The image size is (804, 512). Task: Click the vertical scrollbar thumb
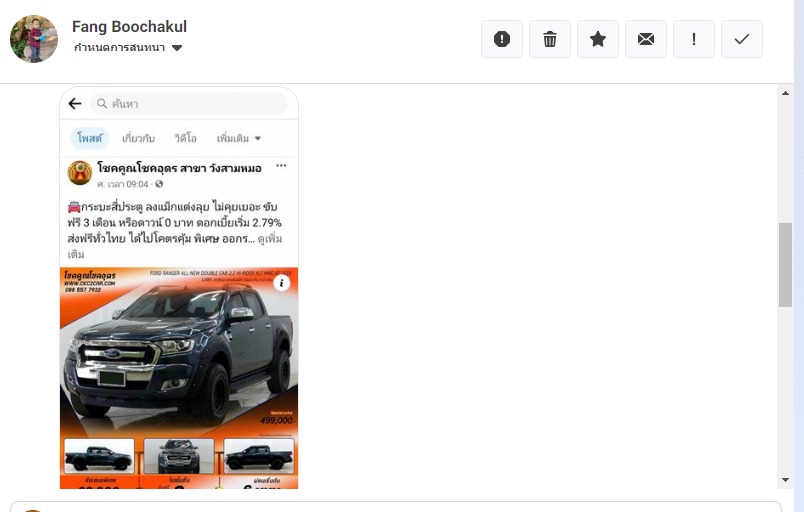point(785,264)
